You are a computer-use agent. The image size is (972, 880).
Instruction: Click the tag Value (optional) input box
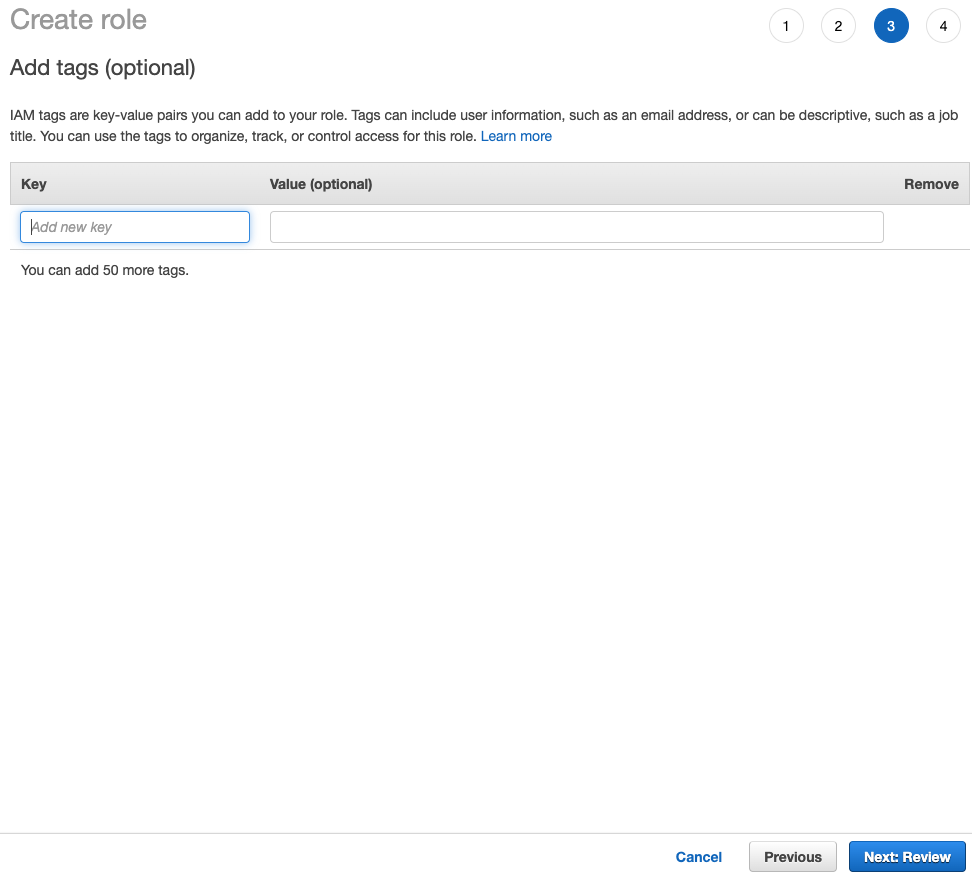pos(577,227)
